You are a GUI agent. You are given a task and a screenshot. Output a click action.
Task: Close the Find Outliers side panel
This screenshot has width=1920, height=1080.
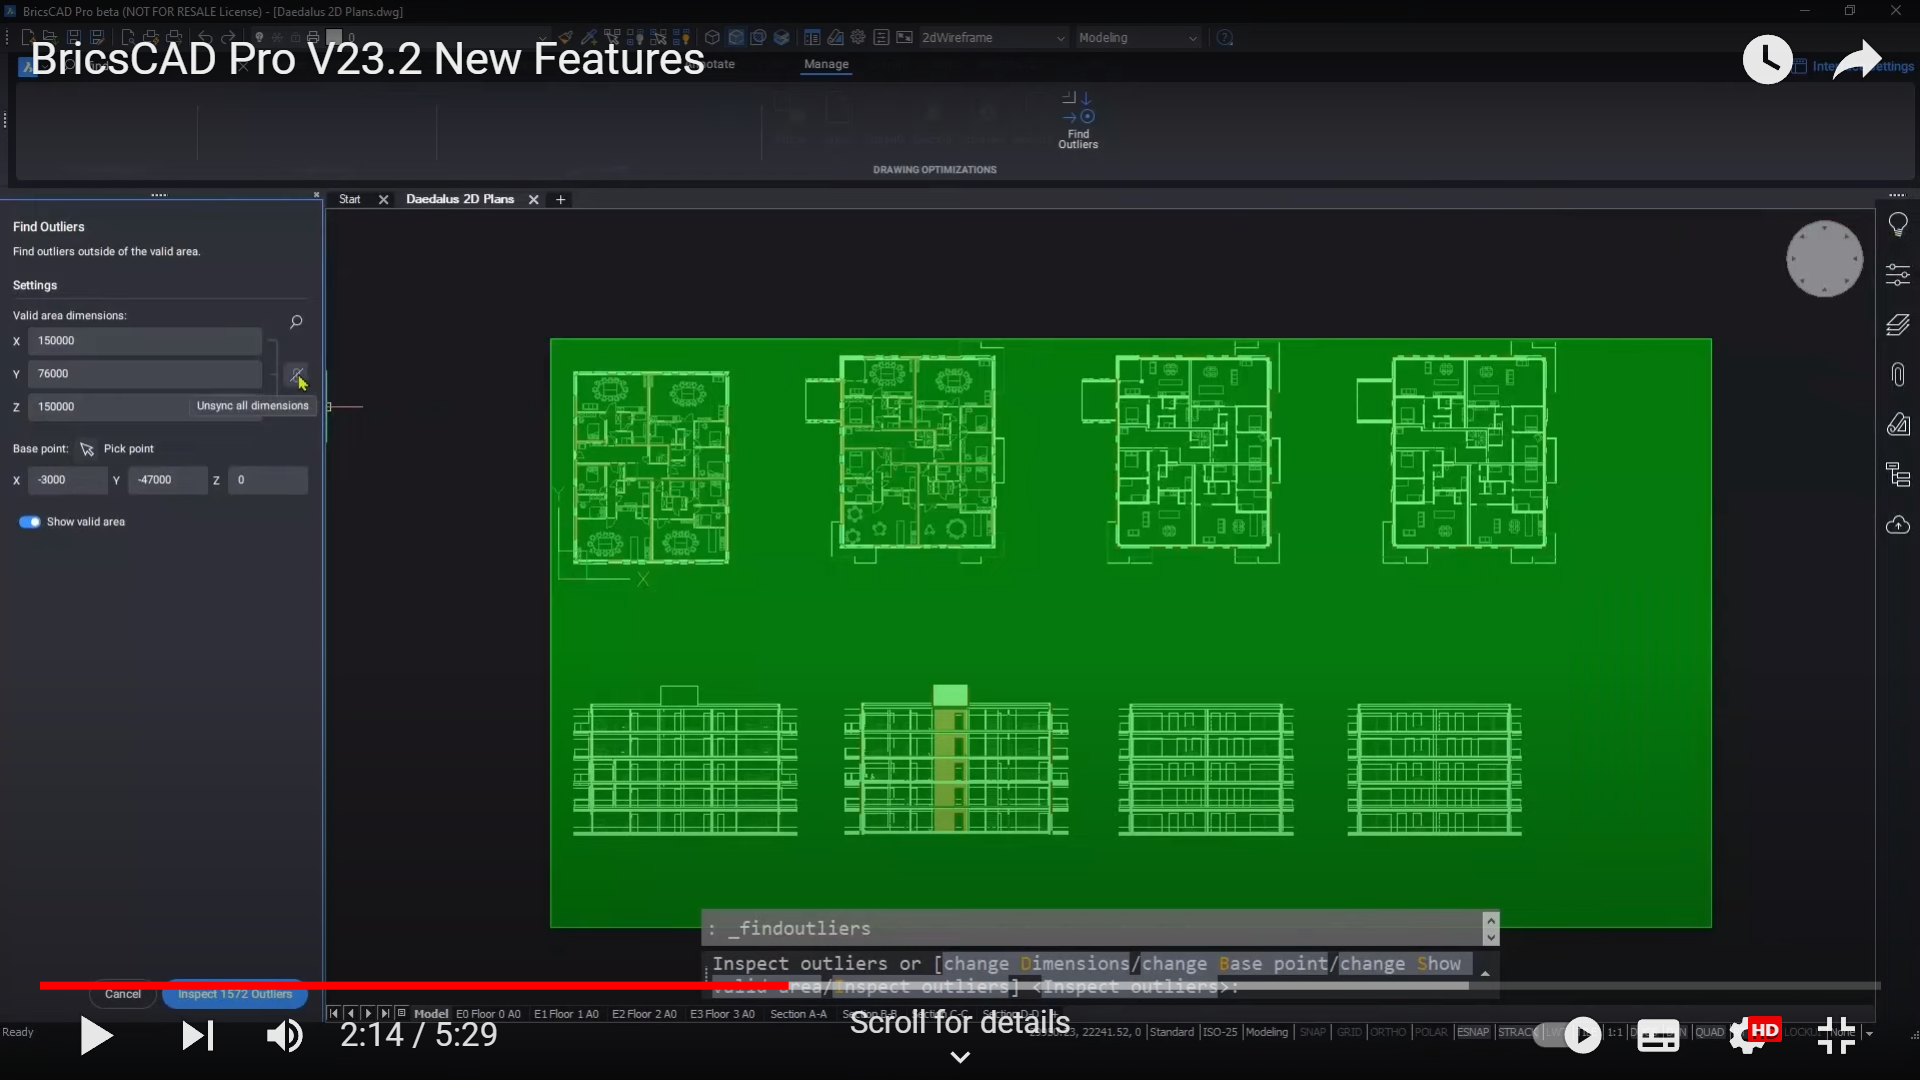click(316, 195)
